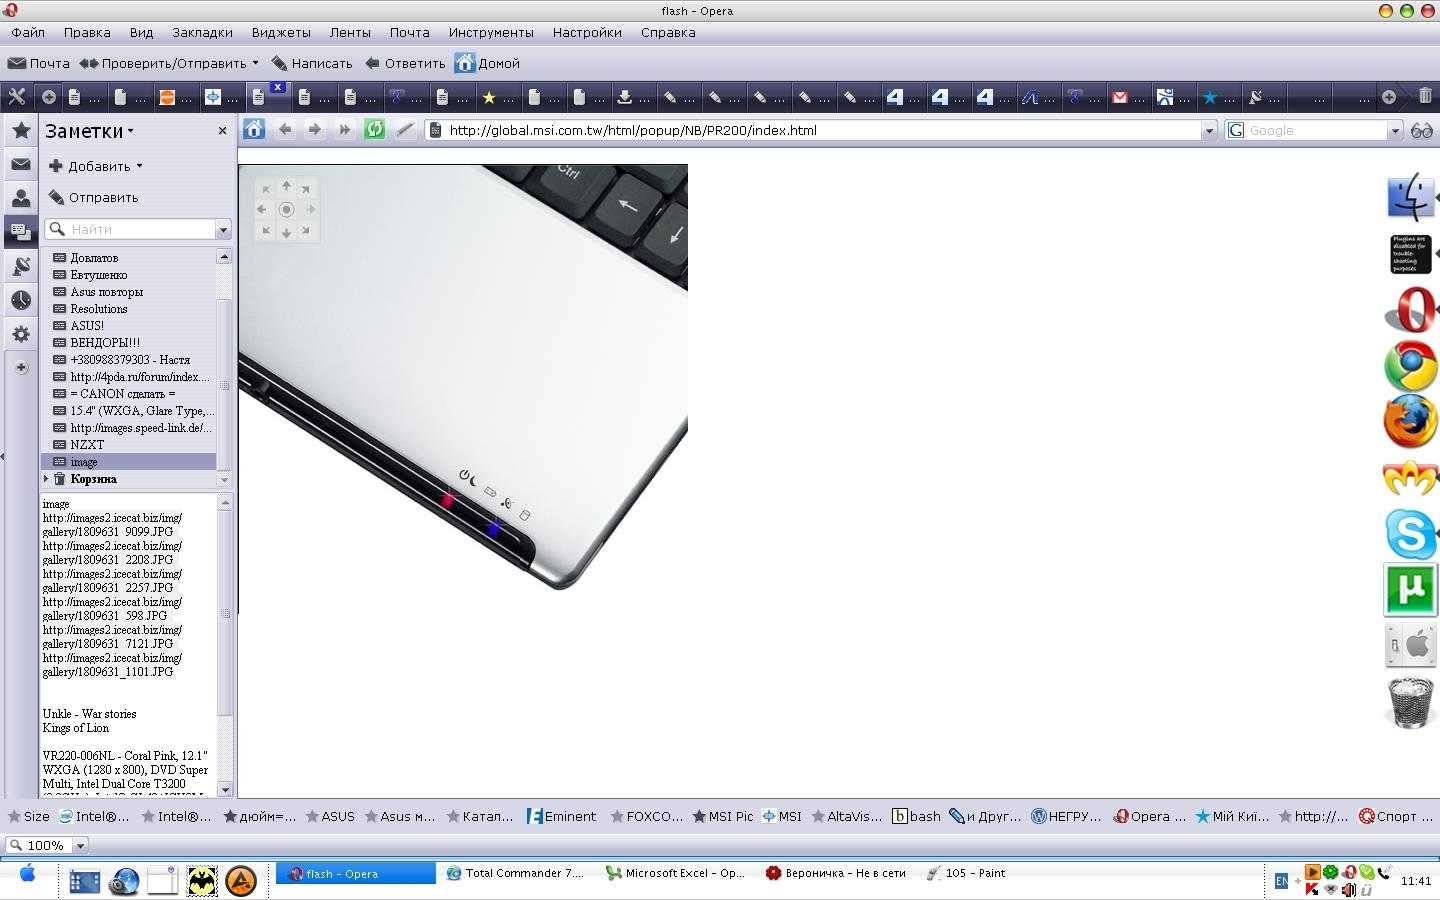1440x900 pixels.
Task: Open the Инструменты menu
Action: [491, 32]
